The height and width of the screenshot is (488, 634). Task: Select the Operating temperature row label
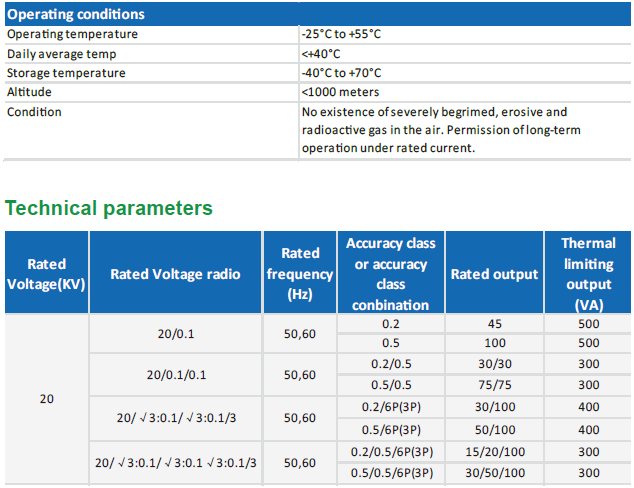(72, 34)
